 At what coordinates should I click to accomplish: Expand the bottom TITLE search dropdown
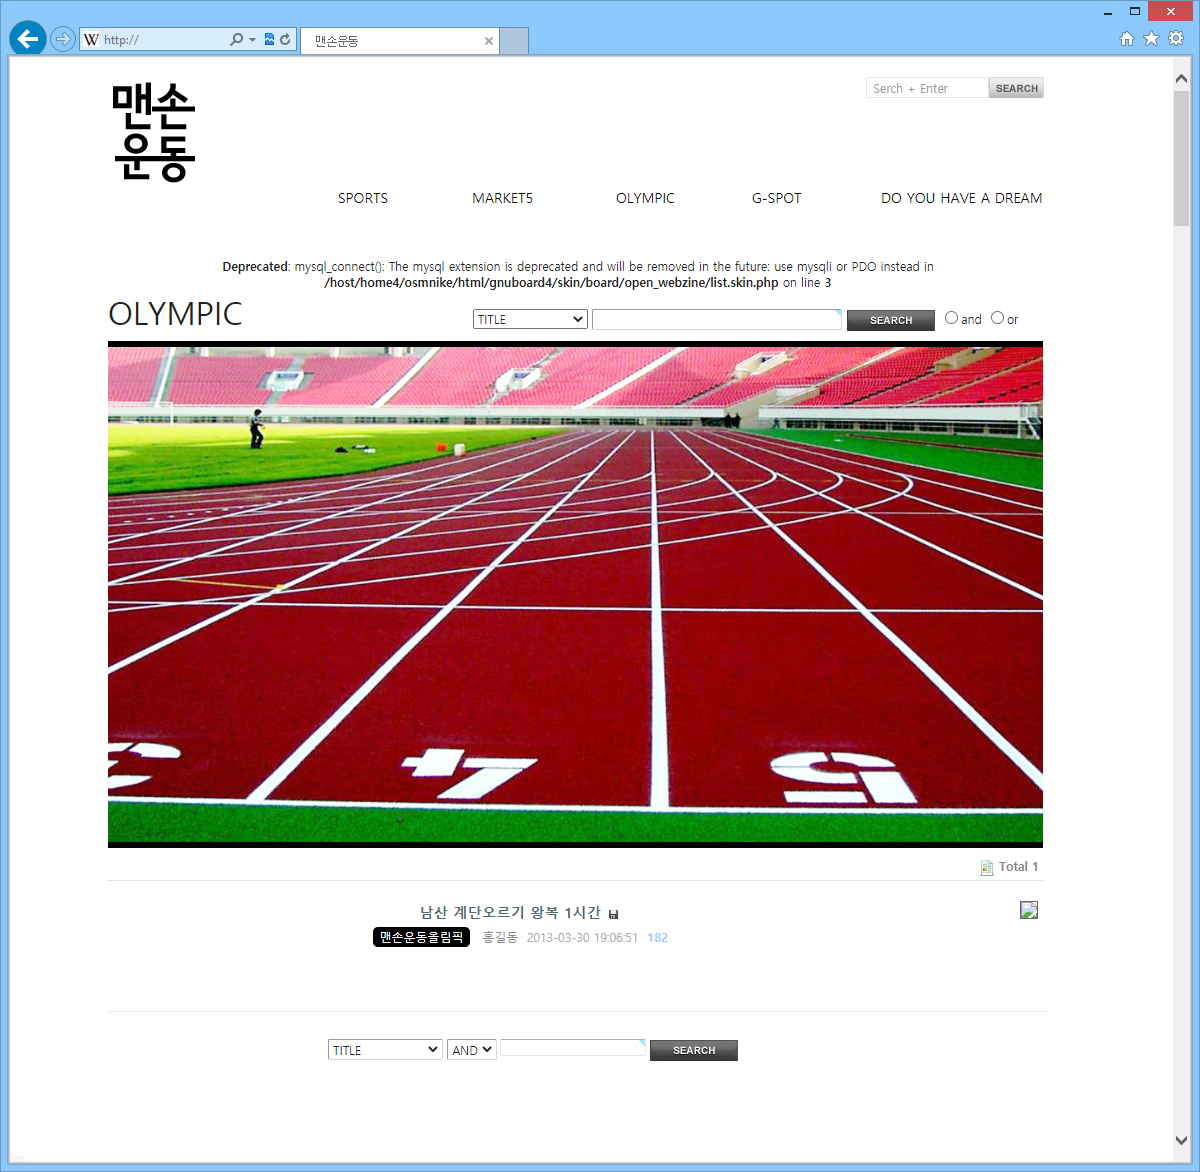(x=385, y=1050)
